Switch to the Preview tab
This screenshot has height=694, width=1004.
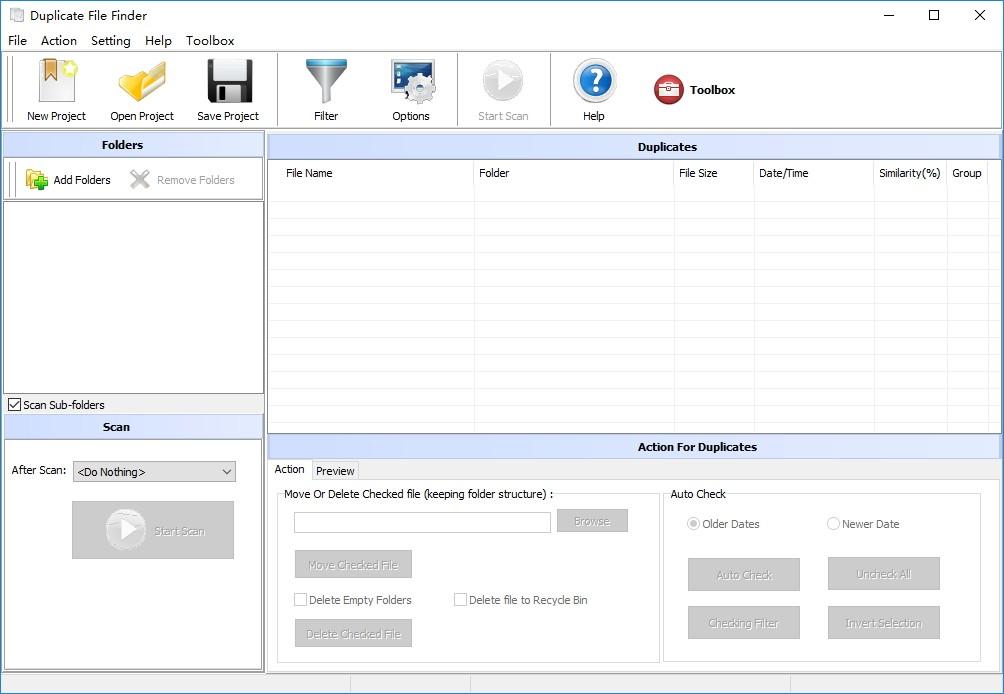[335, 471]
